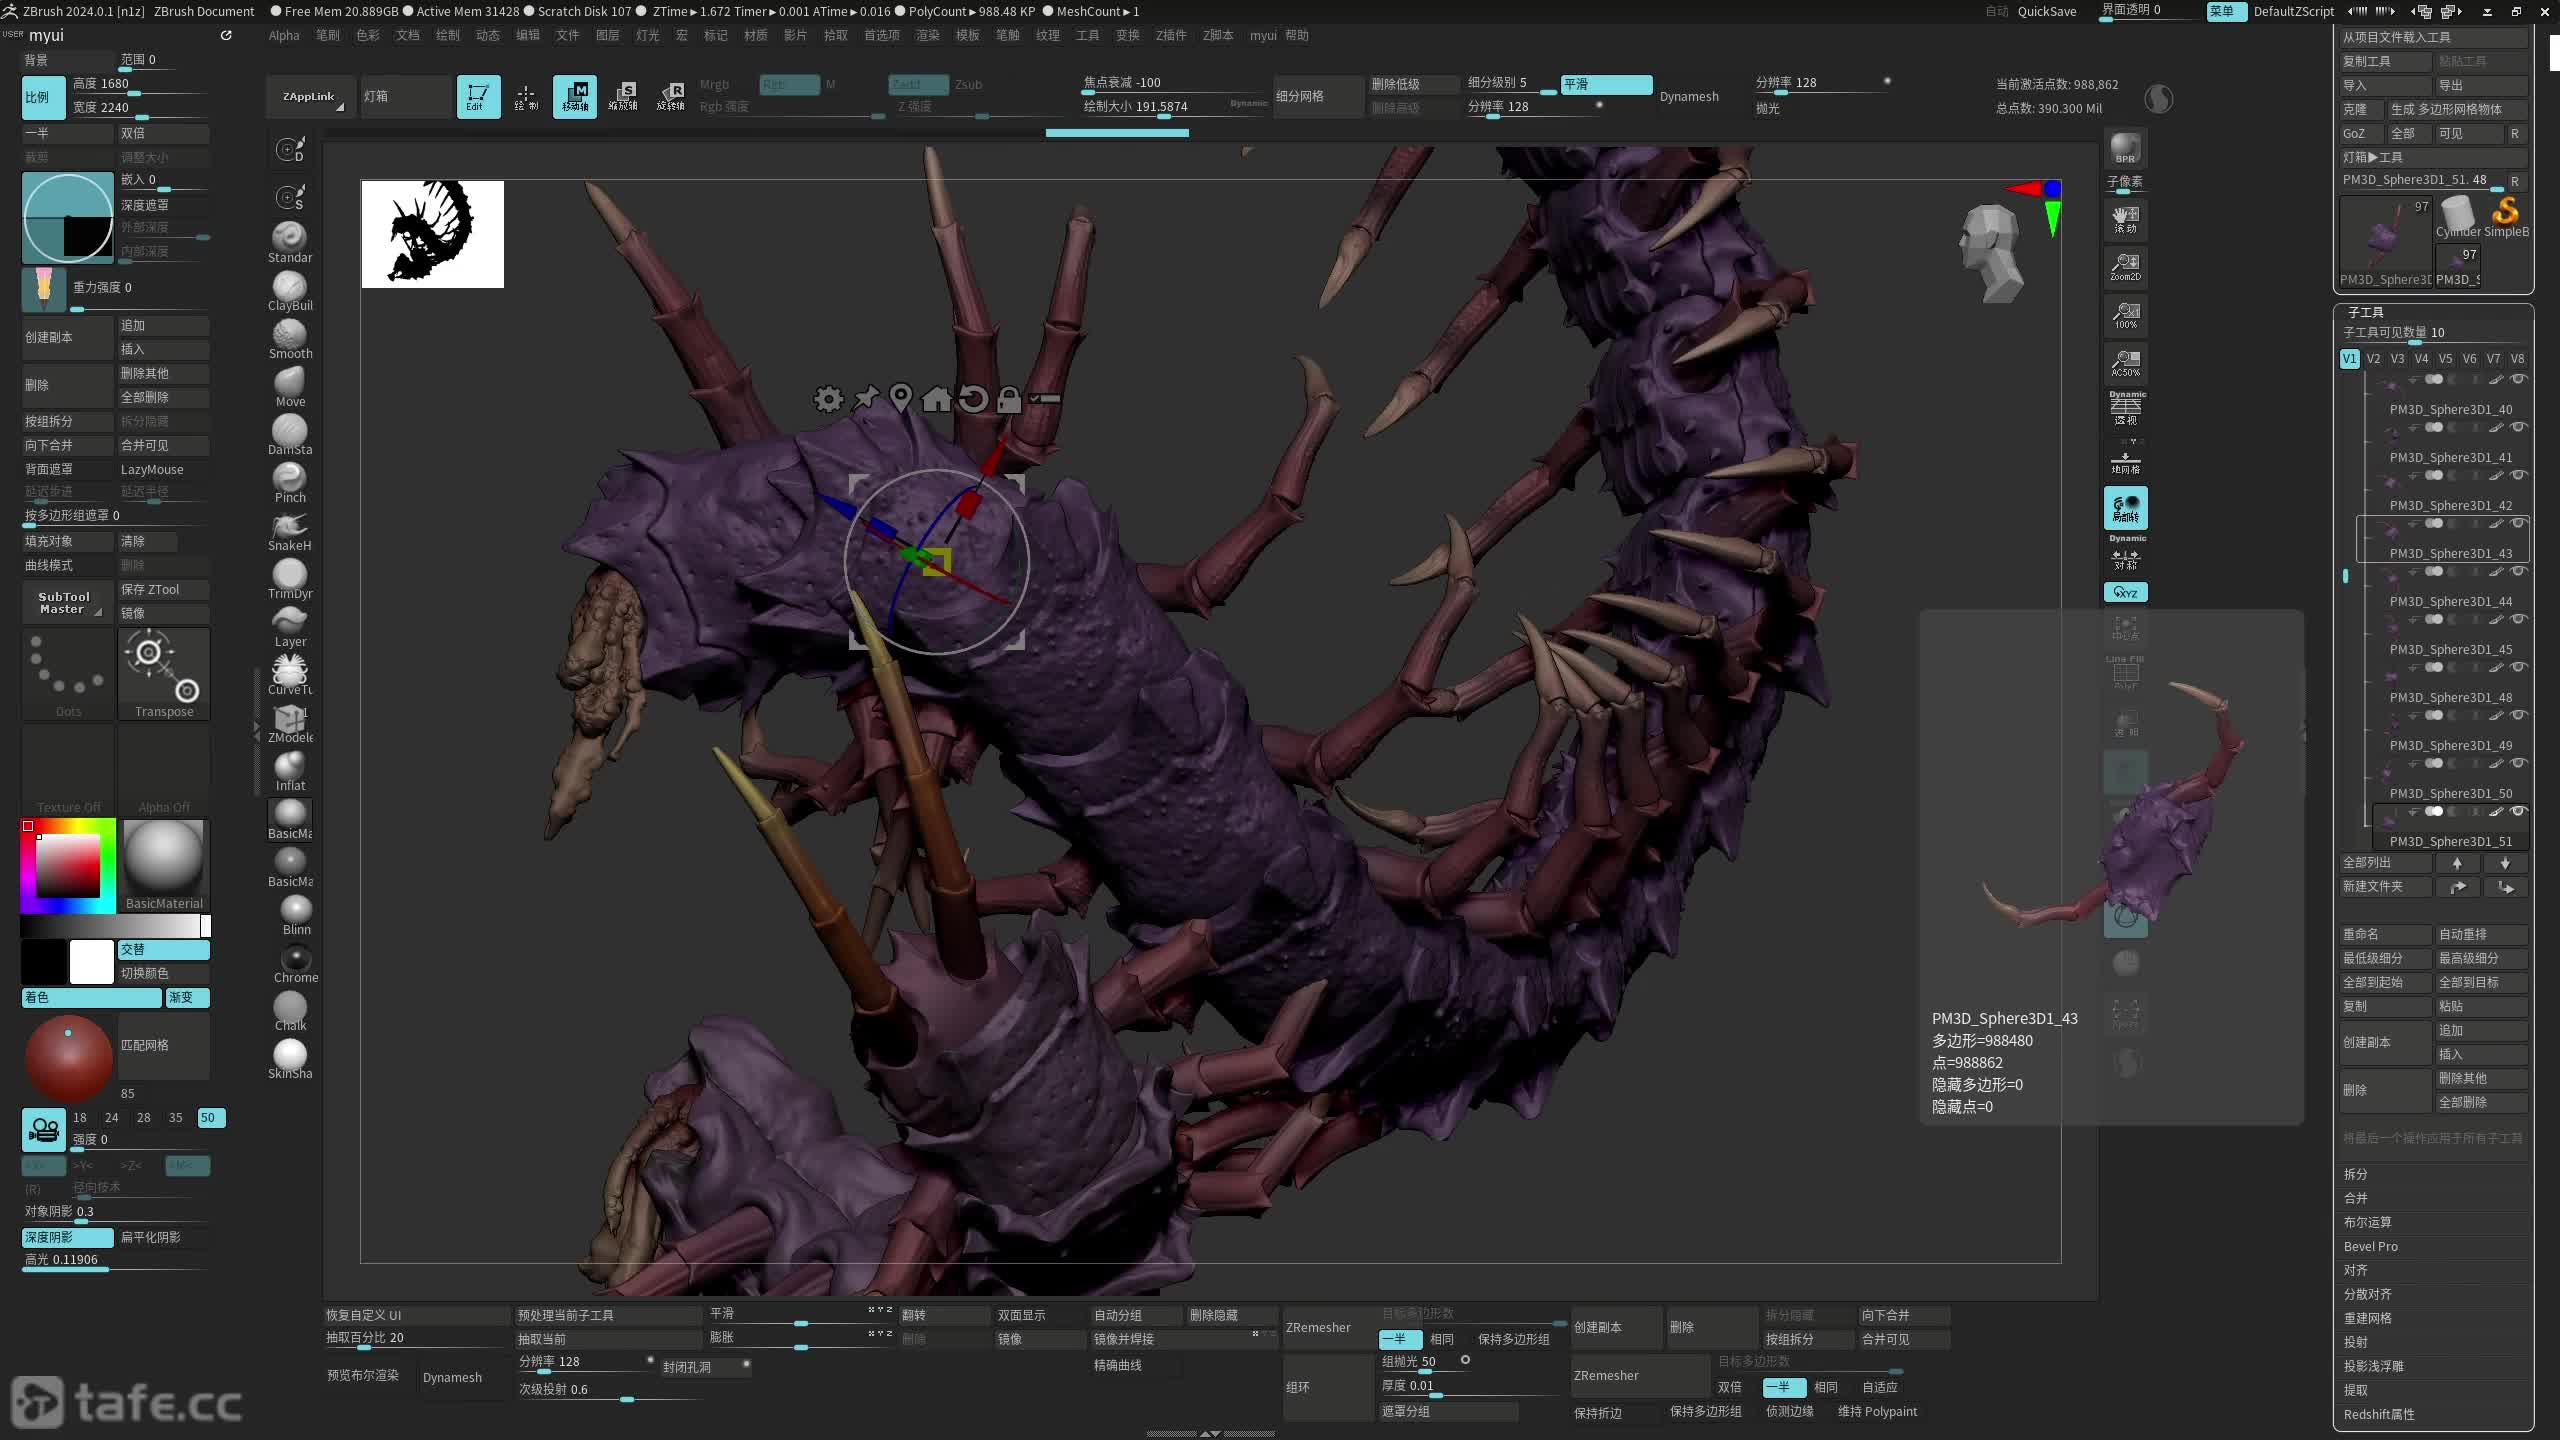Toggle the gizmo lock icon
Screen dimensions: 2560x1440
1008,399
